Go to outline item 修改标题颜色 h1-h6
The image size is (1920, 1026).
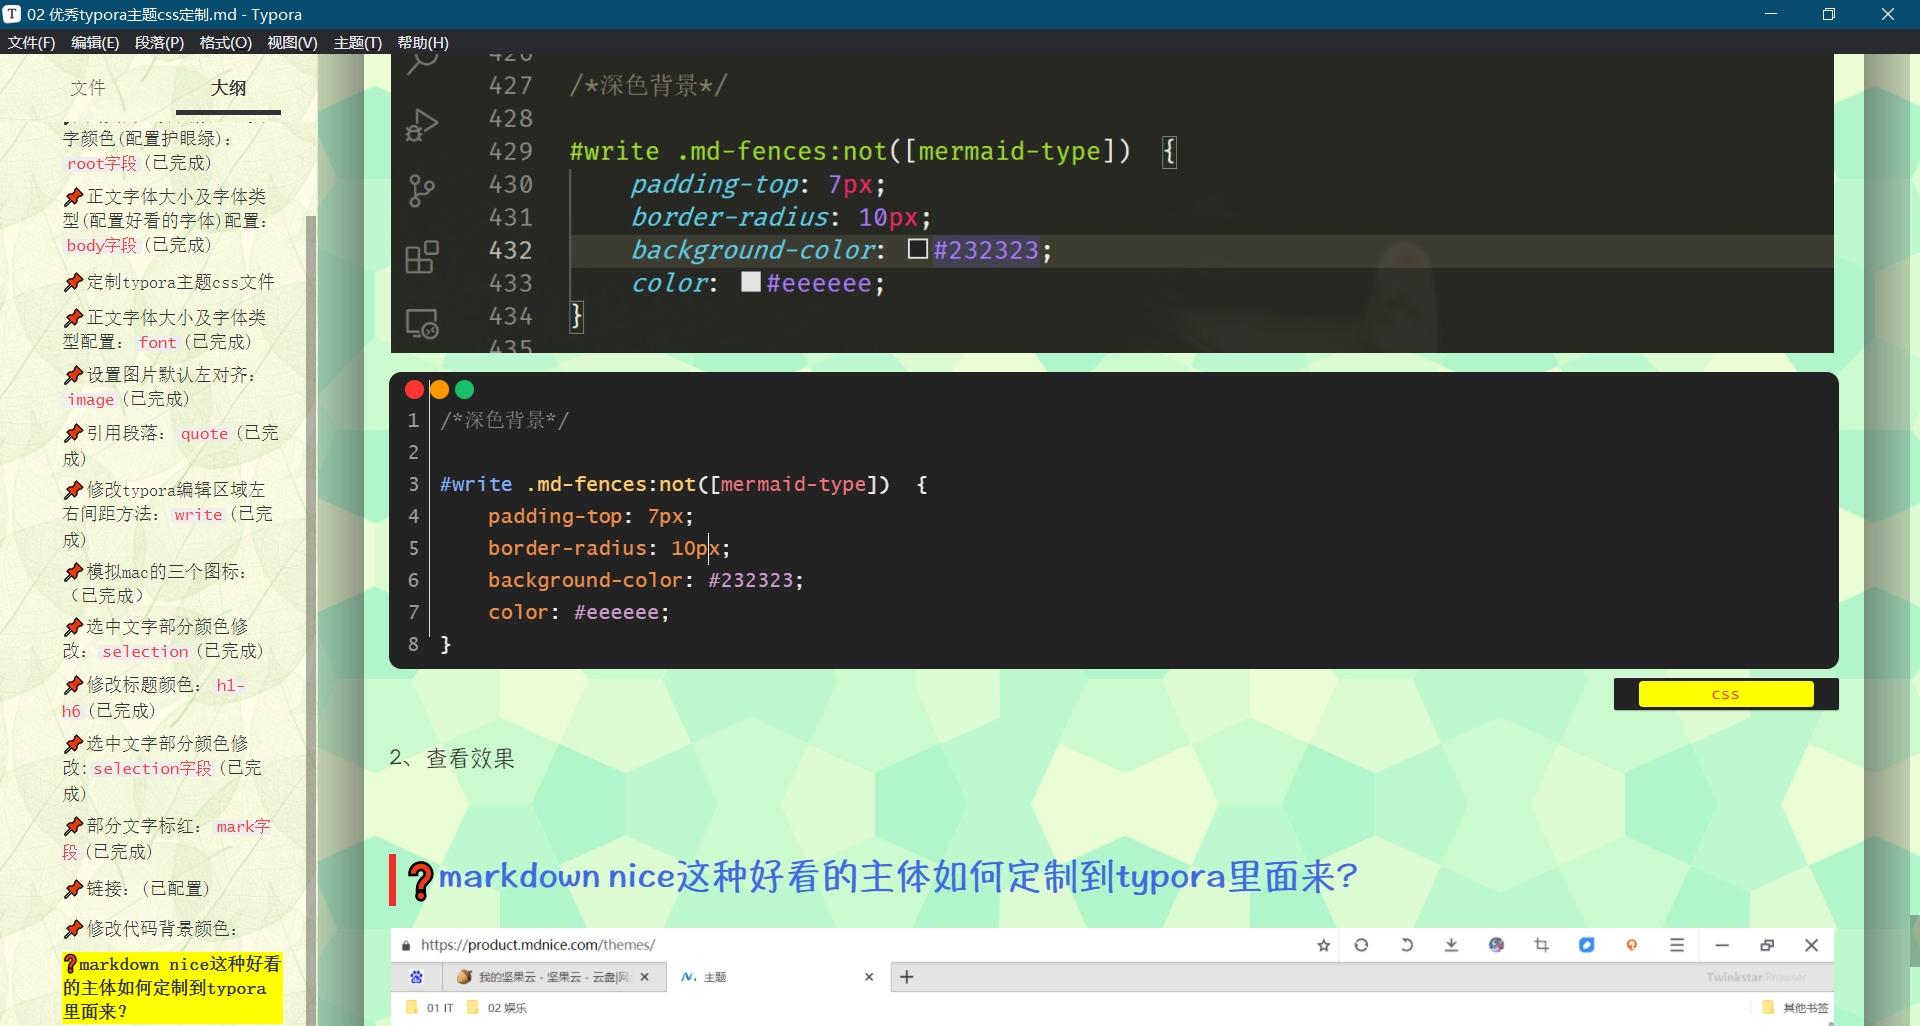click(x=154, y=697)
